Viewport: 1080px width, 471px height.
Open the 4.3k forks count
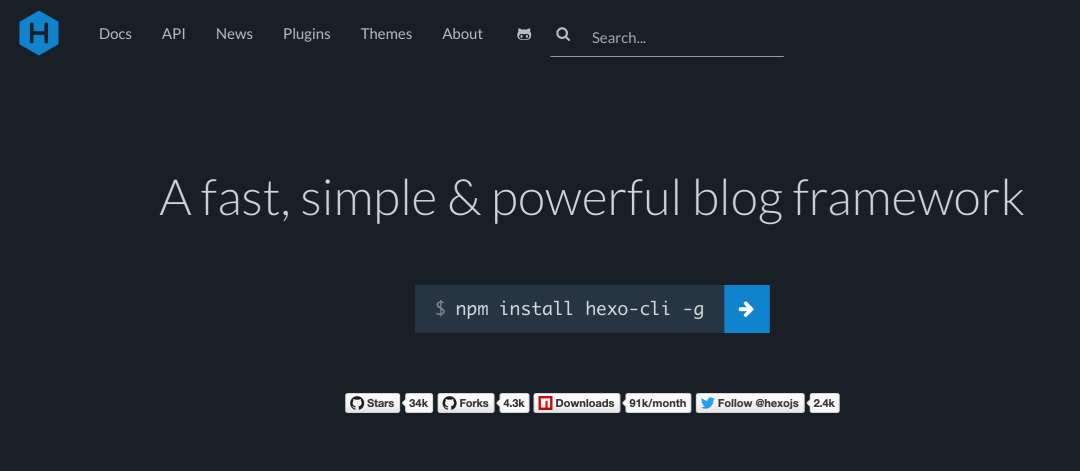pos(514,404)
